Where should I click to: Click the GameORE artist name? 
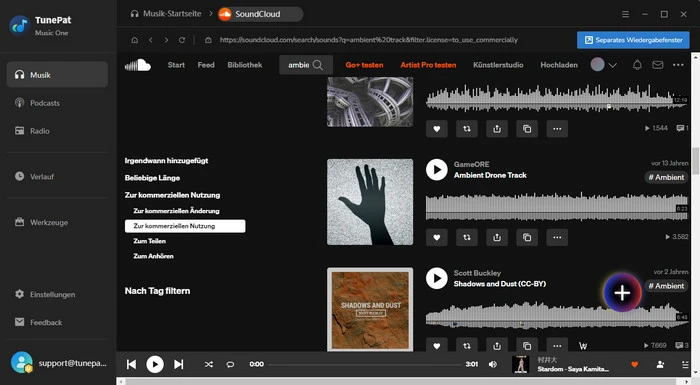(x=471, y=164)
